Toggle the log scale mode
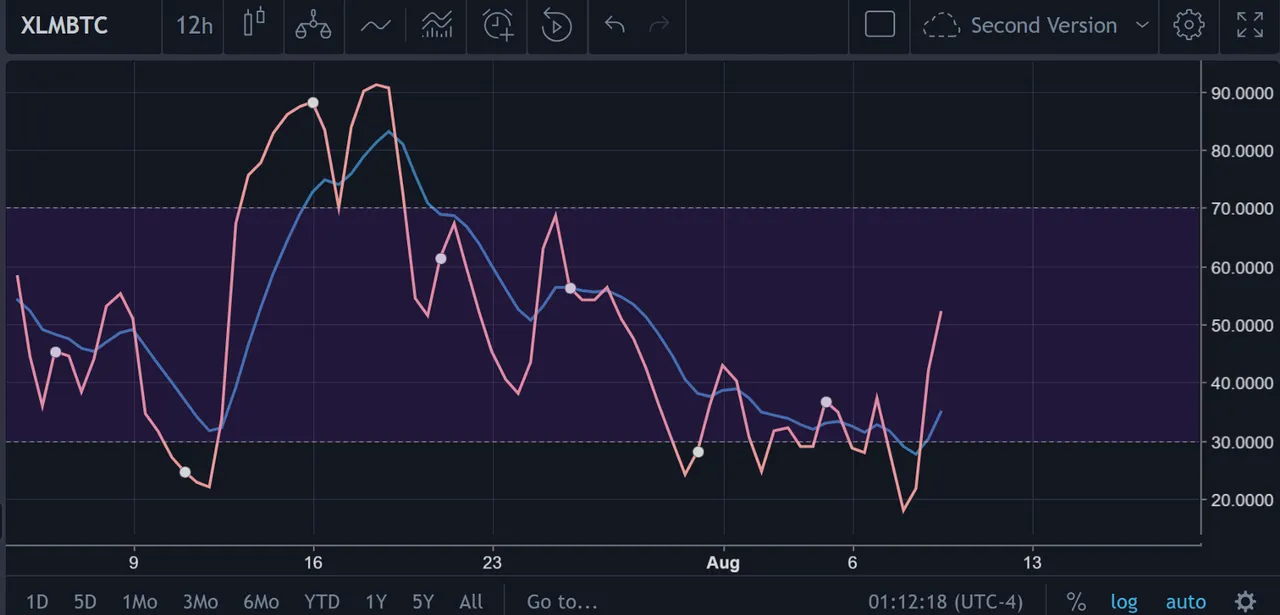Screen dimensions: 1280x615 [1124, 602]
